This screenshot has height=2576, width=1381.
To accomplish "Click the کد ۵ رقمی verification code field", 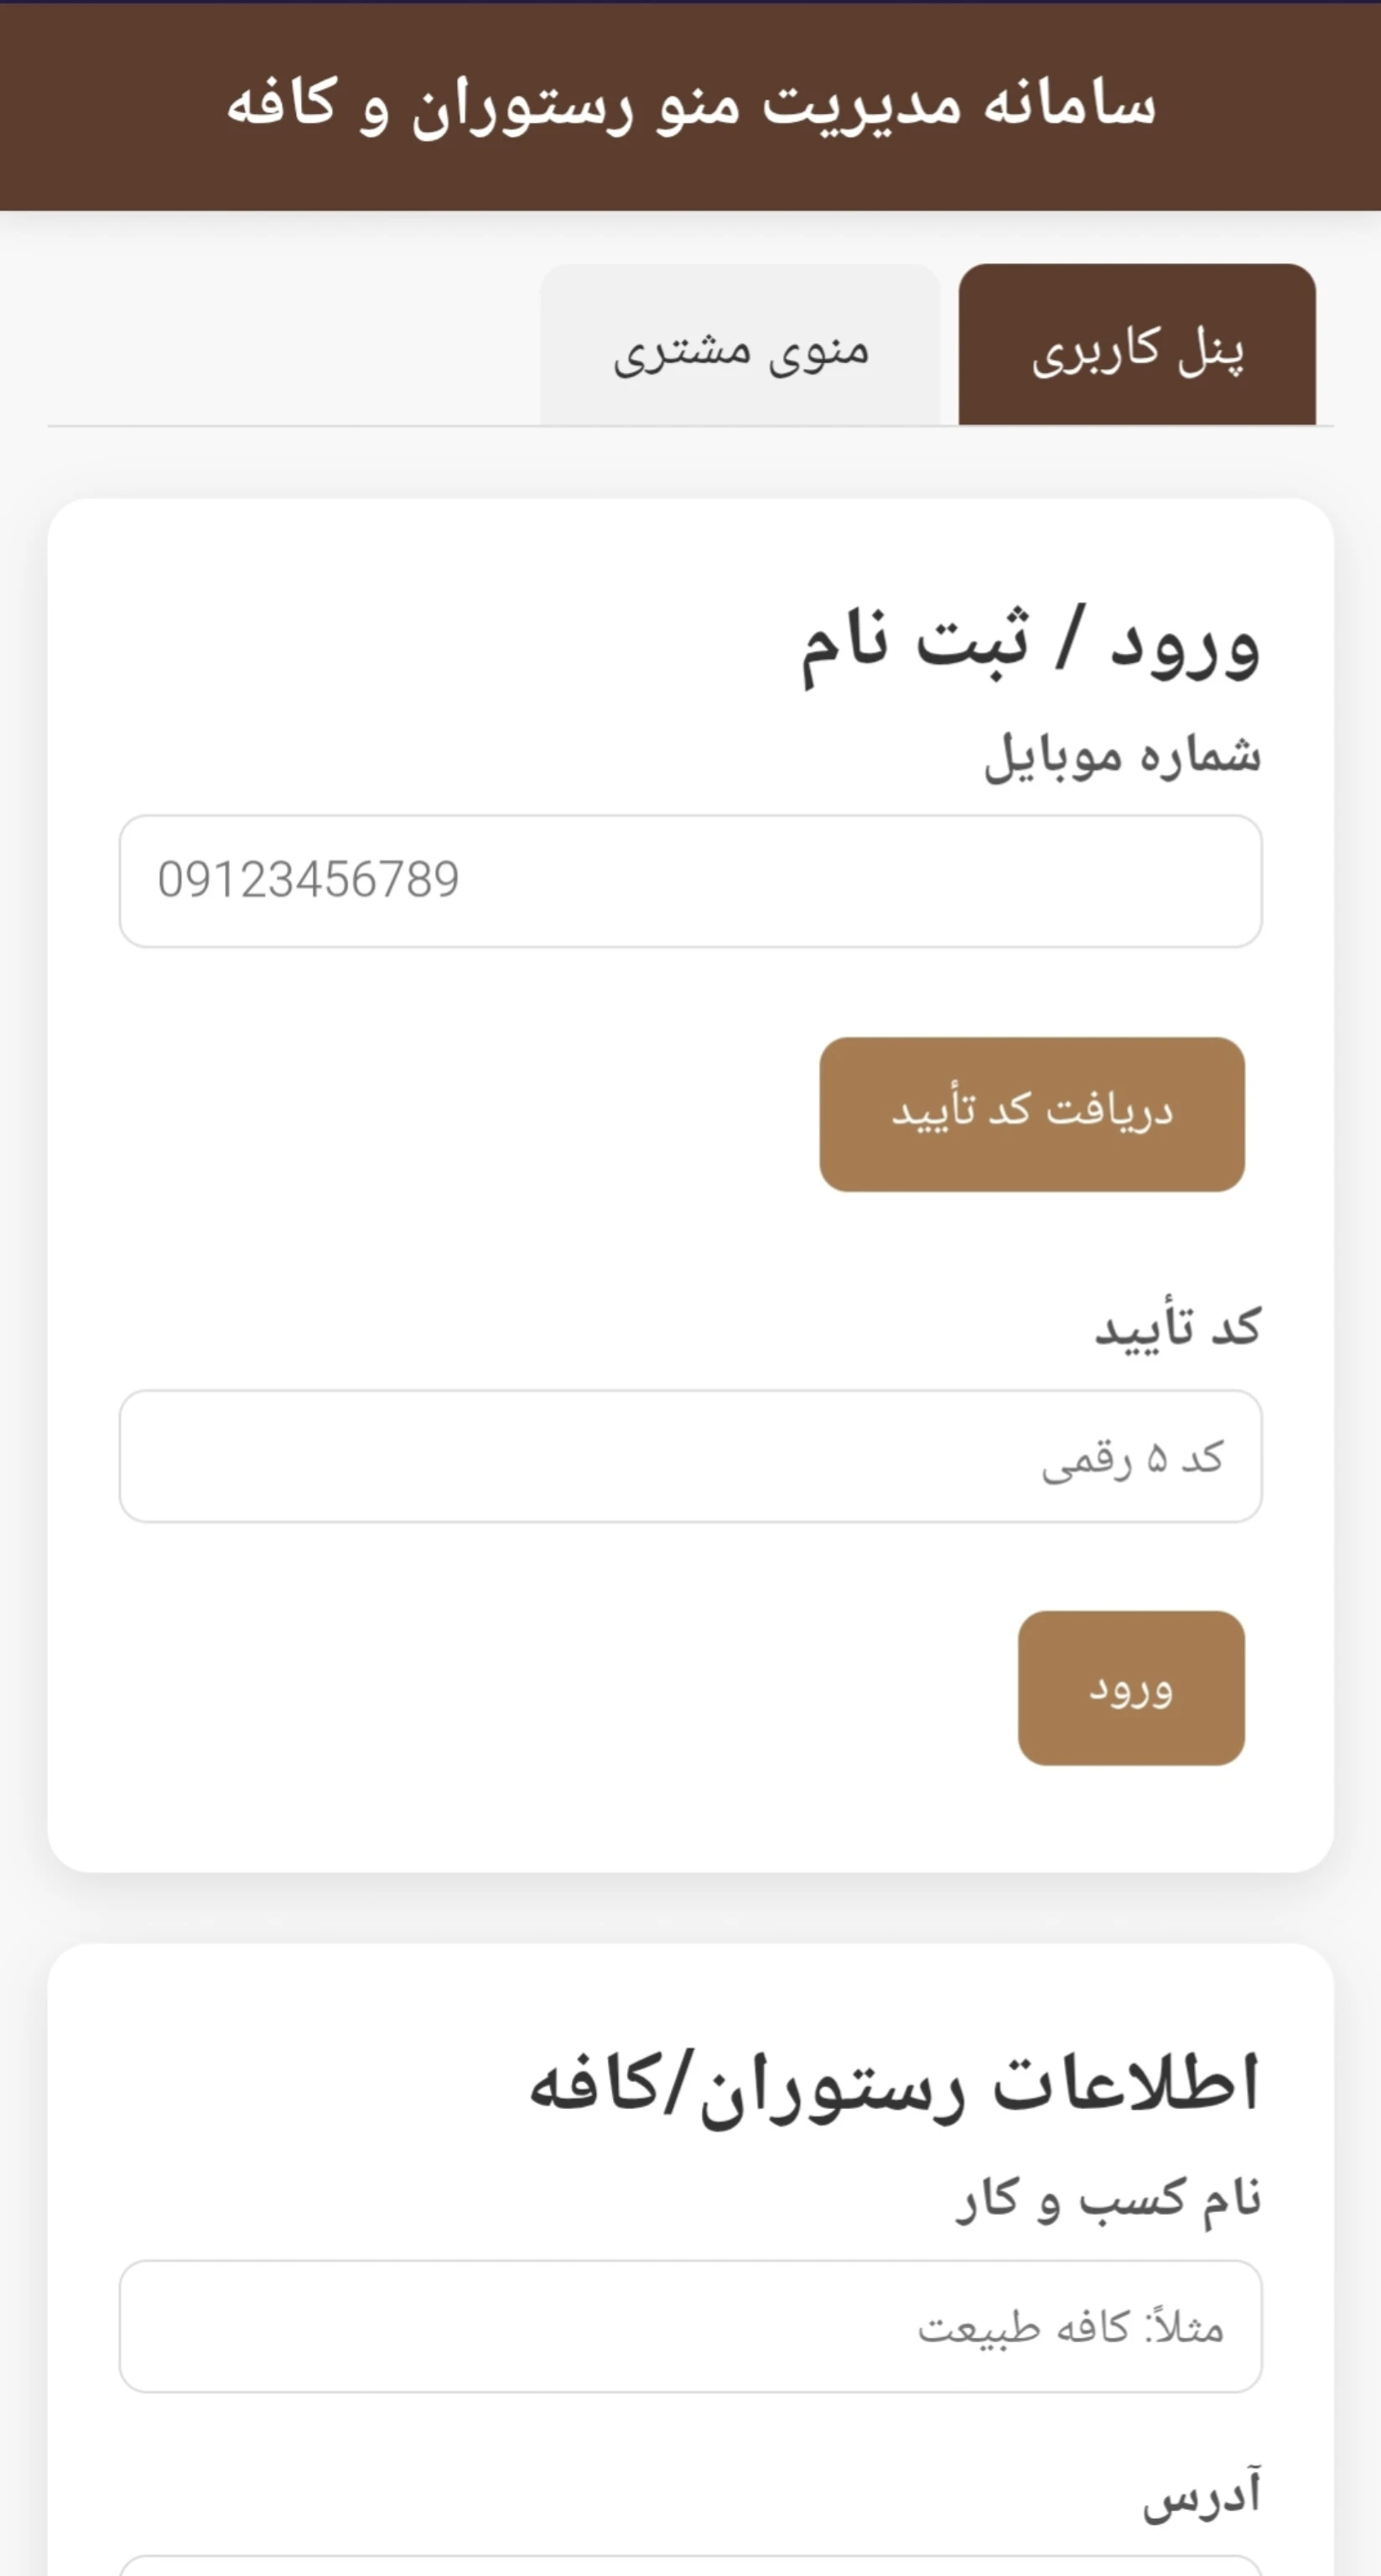I will pos(690,1456).
